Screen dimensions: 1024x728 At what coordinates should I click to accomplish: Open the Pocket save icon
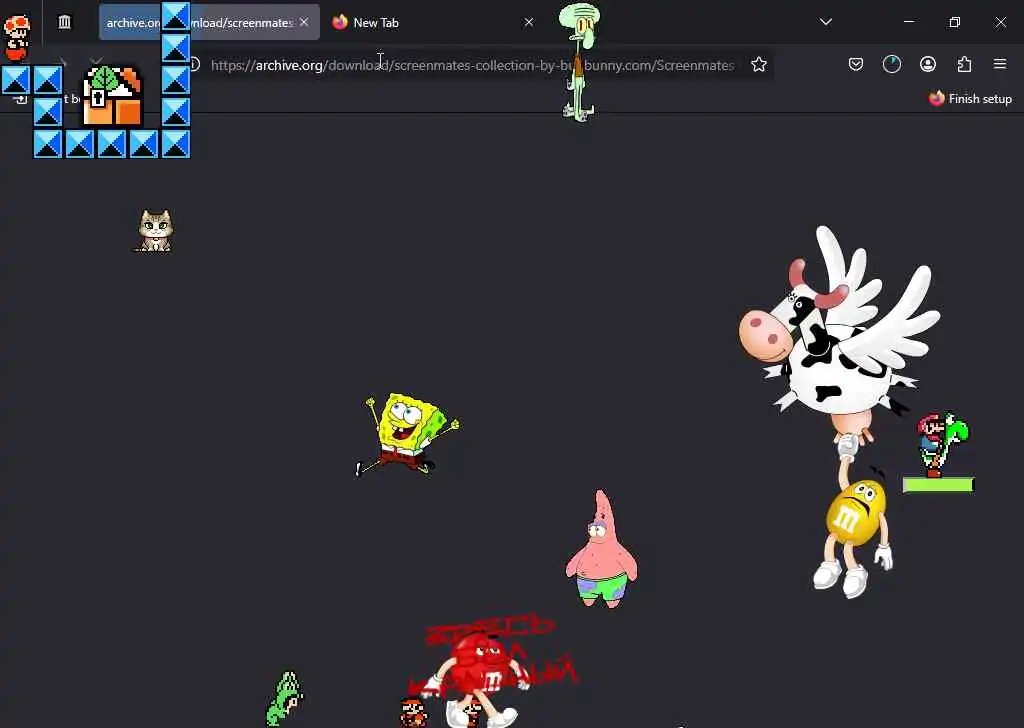(856, 64)
